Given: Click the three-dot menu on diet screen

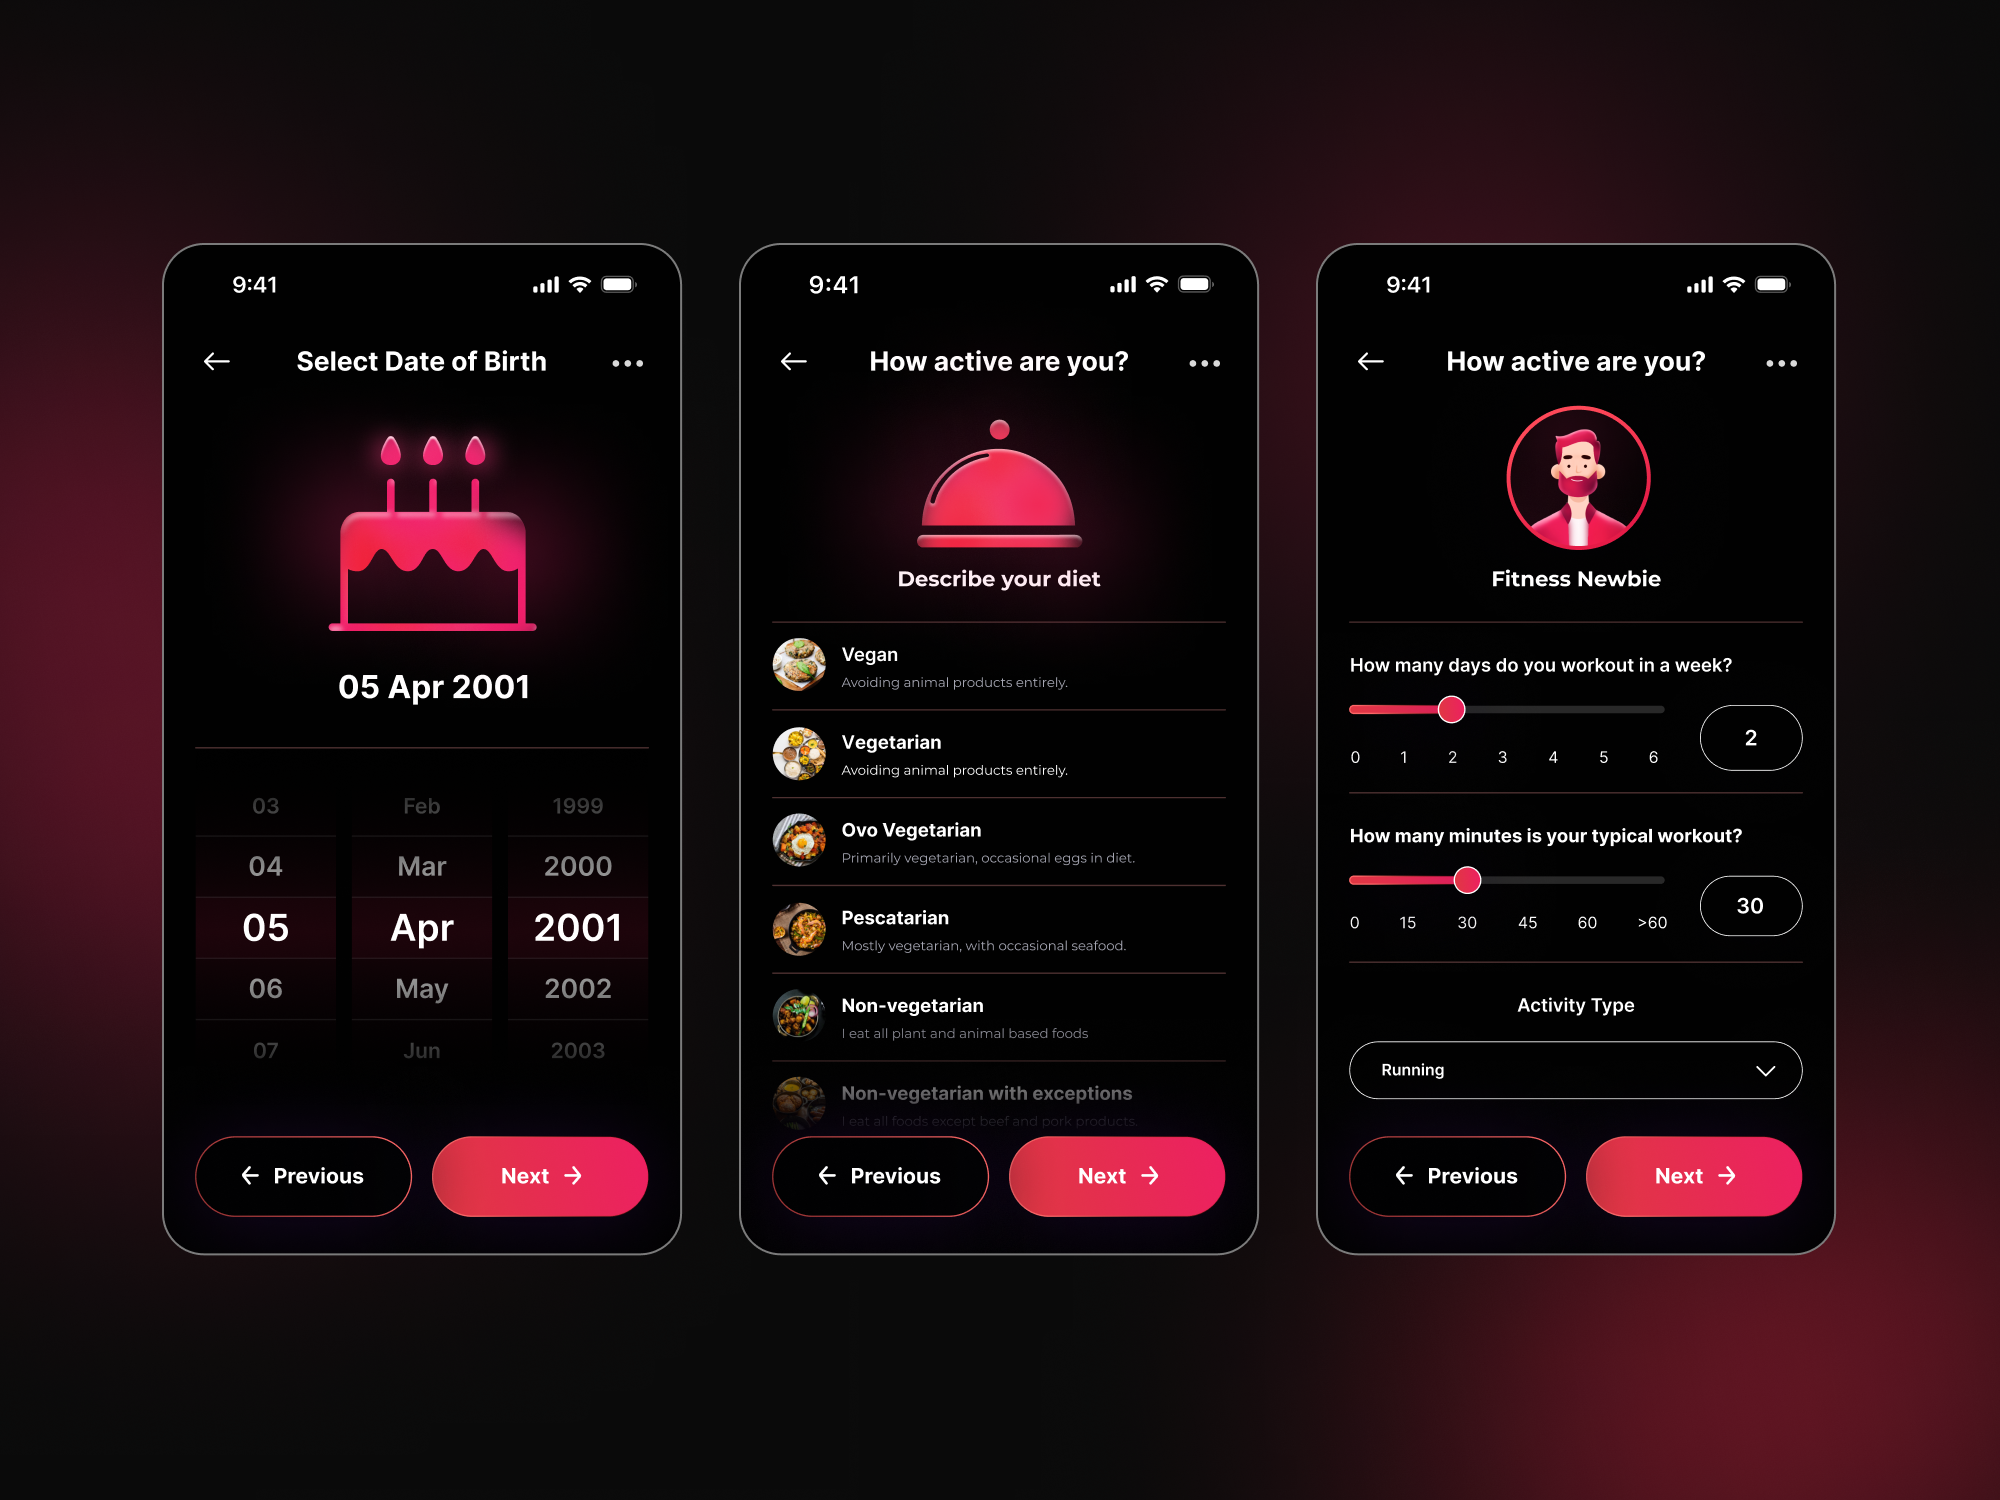Looking at the screenshot, I should (1205, 359).
